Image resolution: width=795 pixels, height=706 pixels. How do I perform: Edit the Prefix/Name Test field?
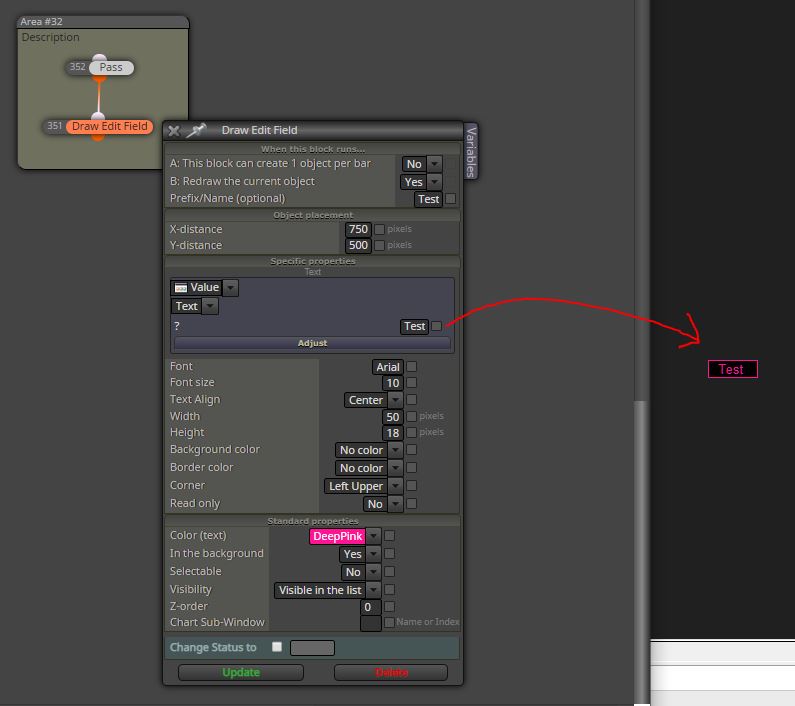click(428, 199)
